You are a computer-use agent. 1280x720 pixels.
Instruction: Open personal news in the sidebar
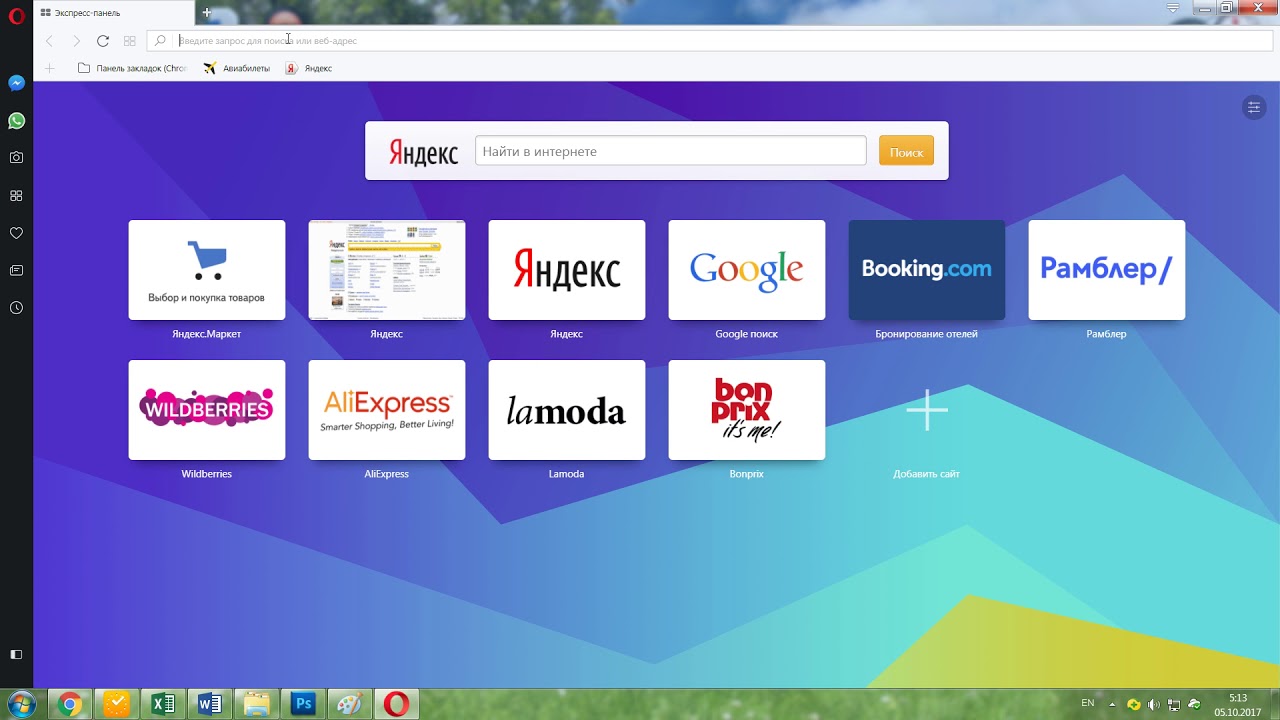(x=16, y=270)
